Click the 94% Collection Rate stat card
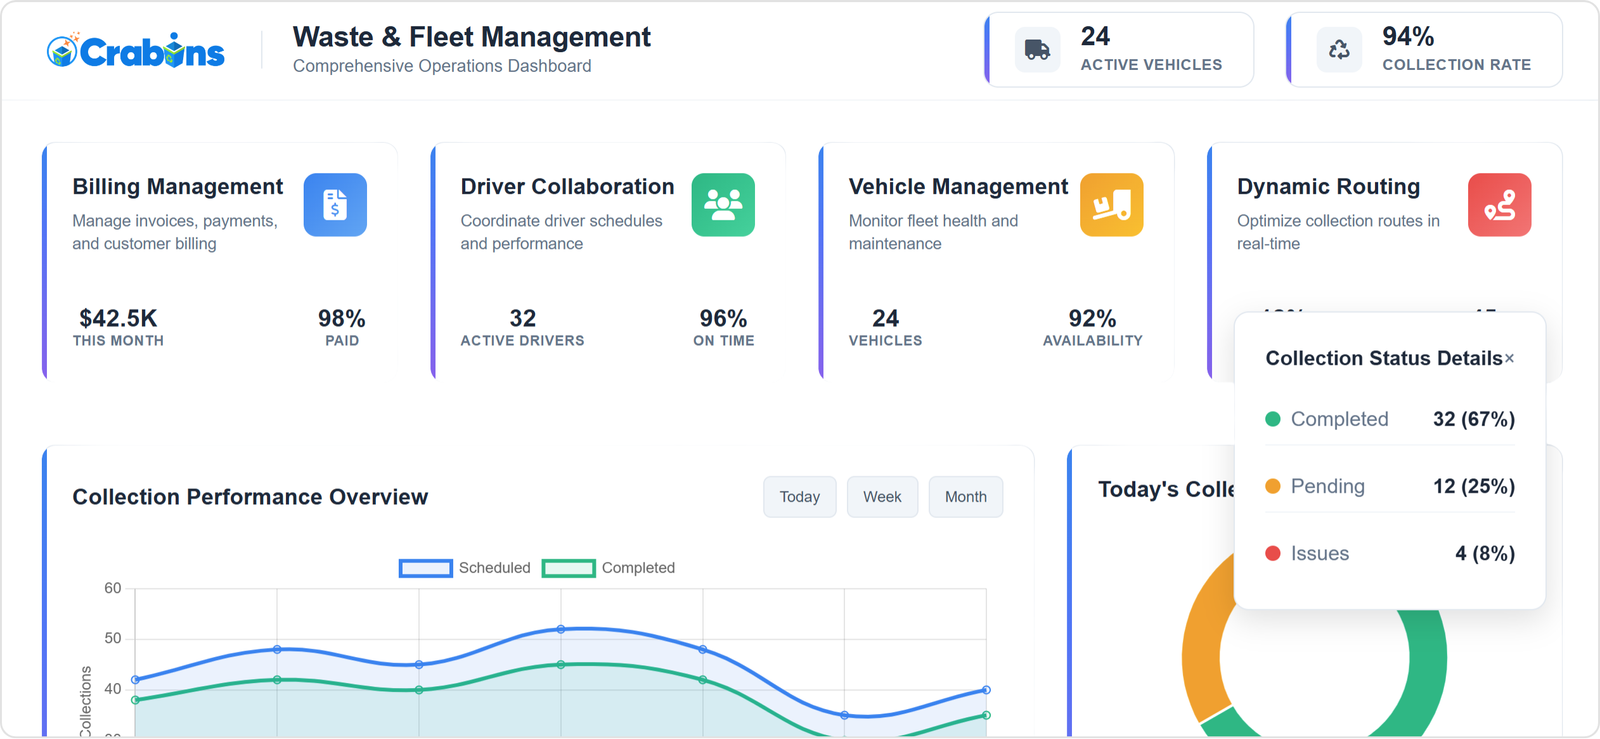This screenshot has height=739, width=1600. tap(1424, 50)
